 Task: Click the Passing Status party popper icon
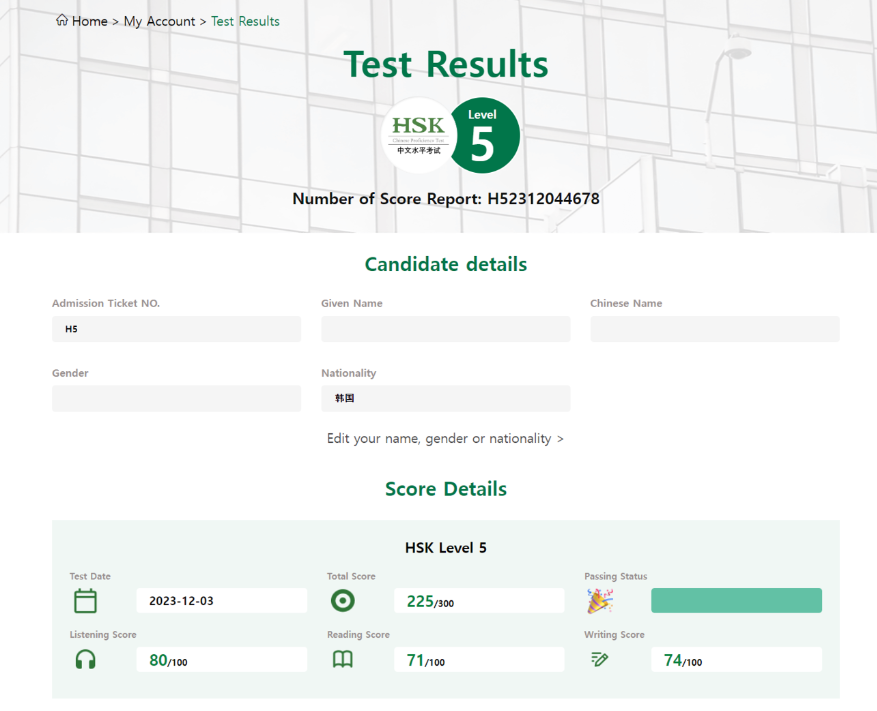tap(600, 601)
